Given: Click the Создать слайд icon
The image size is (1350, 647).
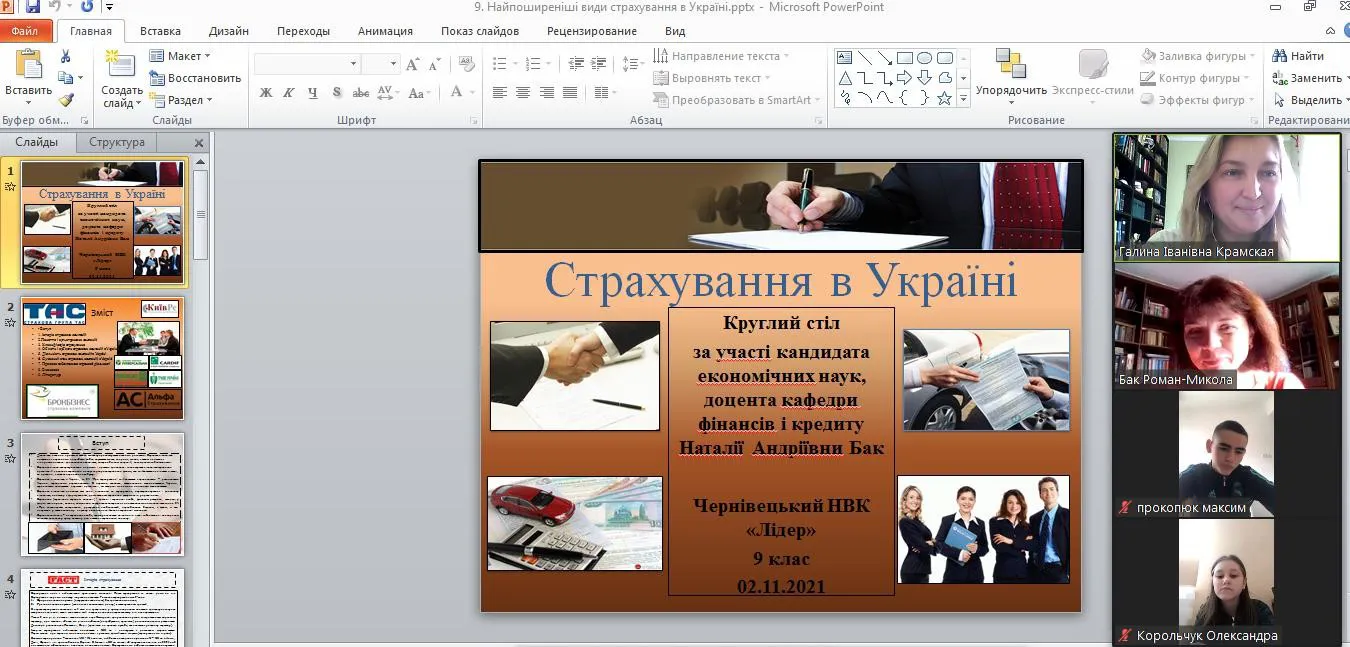Looking at the screenshot, I should coord(122,78).
